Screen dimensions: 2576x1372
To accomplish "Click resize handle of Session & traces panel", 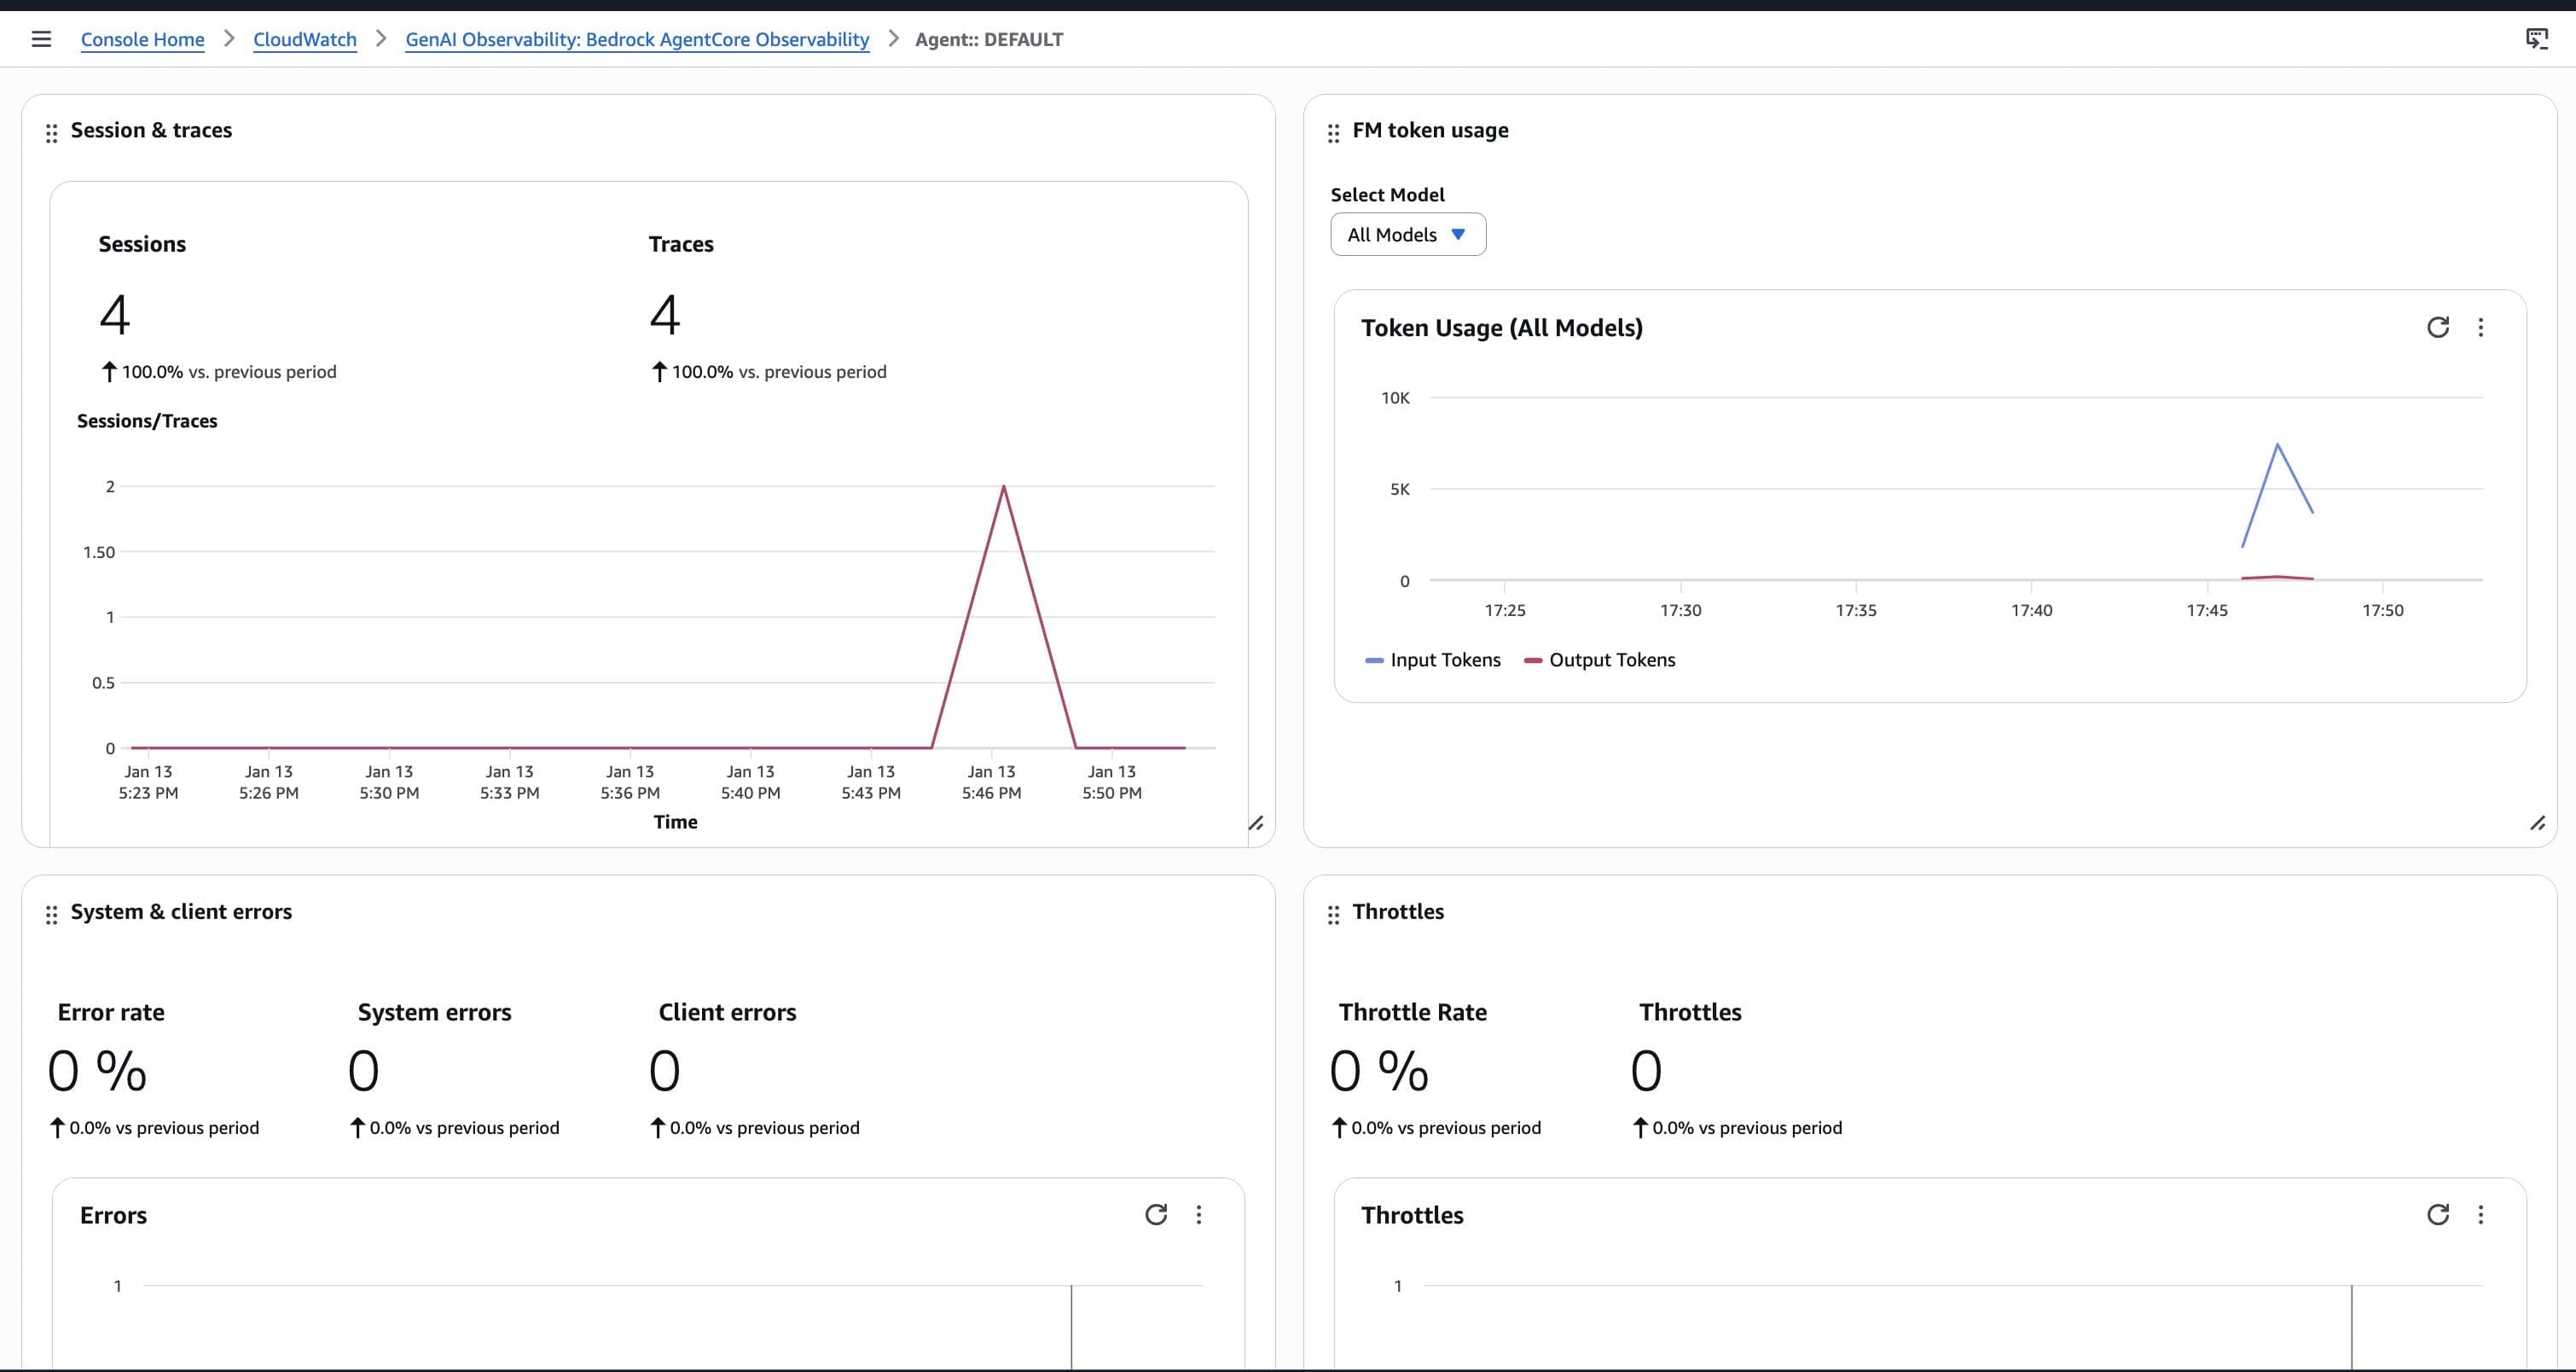I will coord(1255,823).
